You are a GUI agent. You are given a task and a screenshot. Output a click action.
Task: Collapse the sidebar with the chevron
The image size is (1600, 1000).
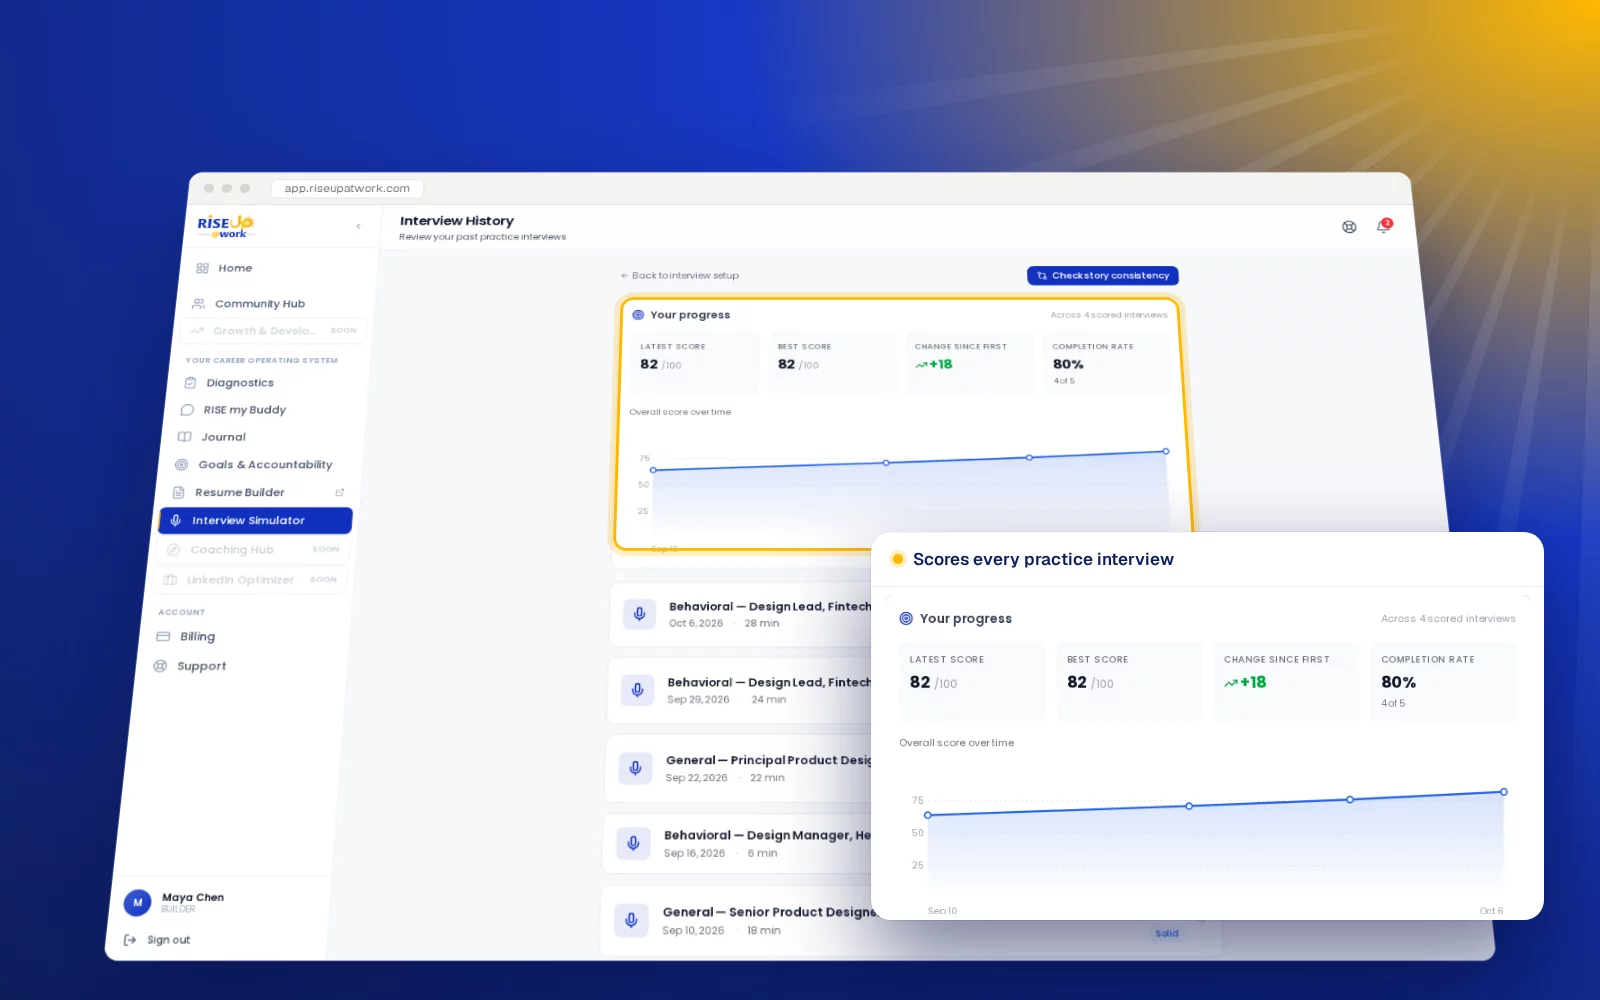click(359, 227)
